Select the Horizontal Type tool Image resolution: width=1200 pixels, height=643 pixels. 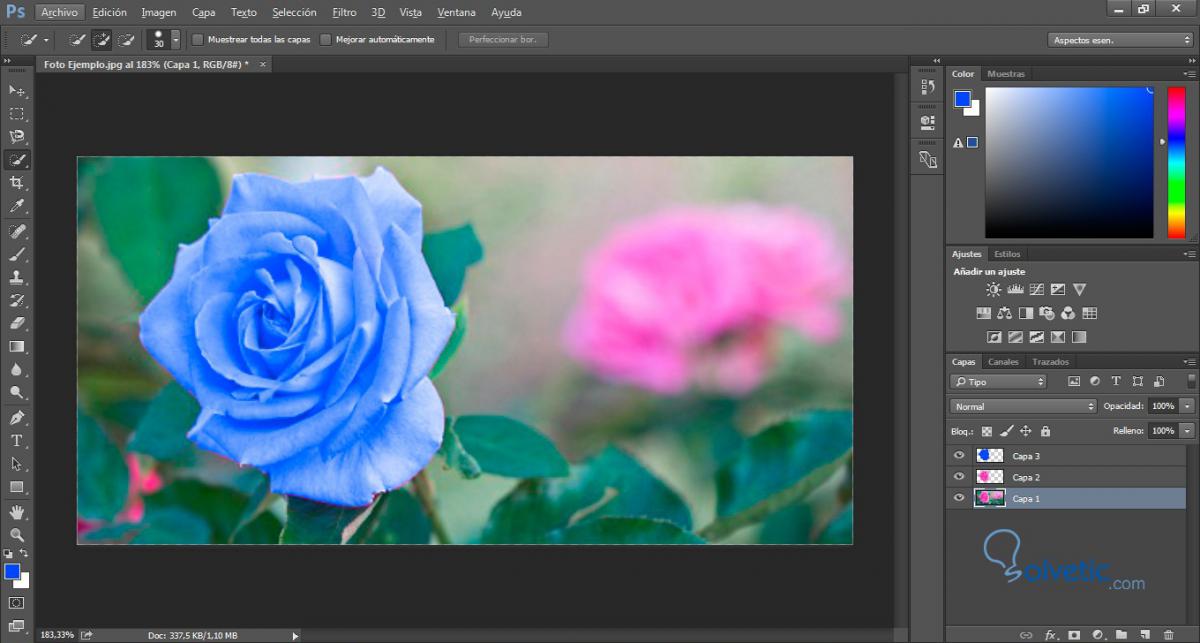(x=17, y=440)
